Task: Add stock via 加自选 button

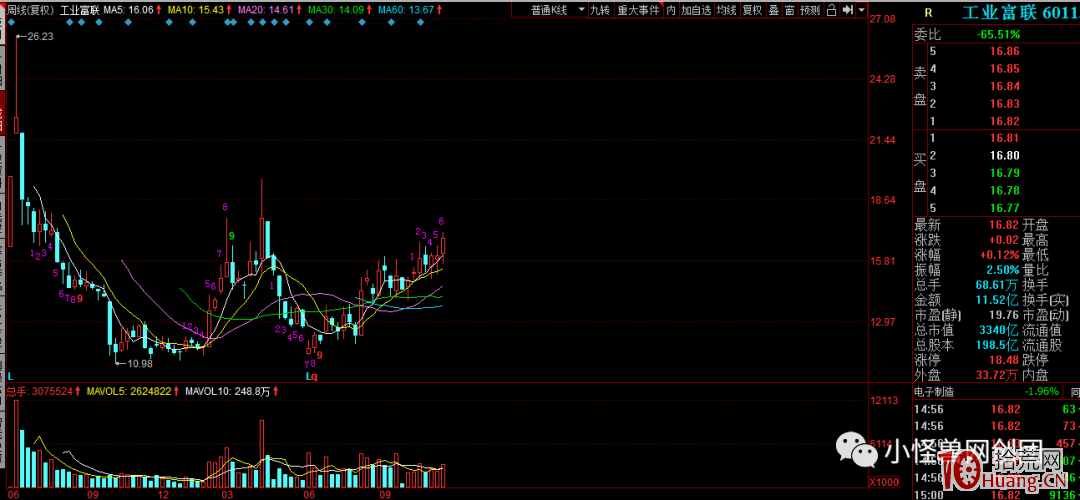Action: tap(696, 10)
